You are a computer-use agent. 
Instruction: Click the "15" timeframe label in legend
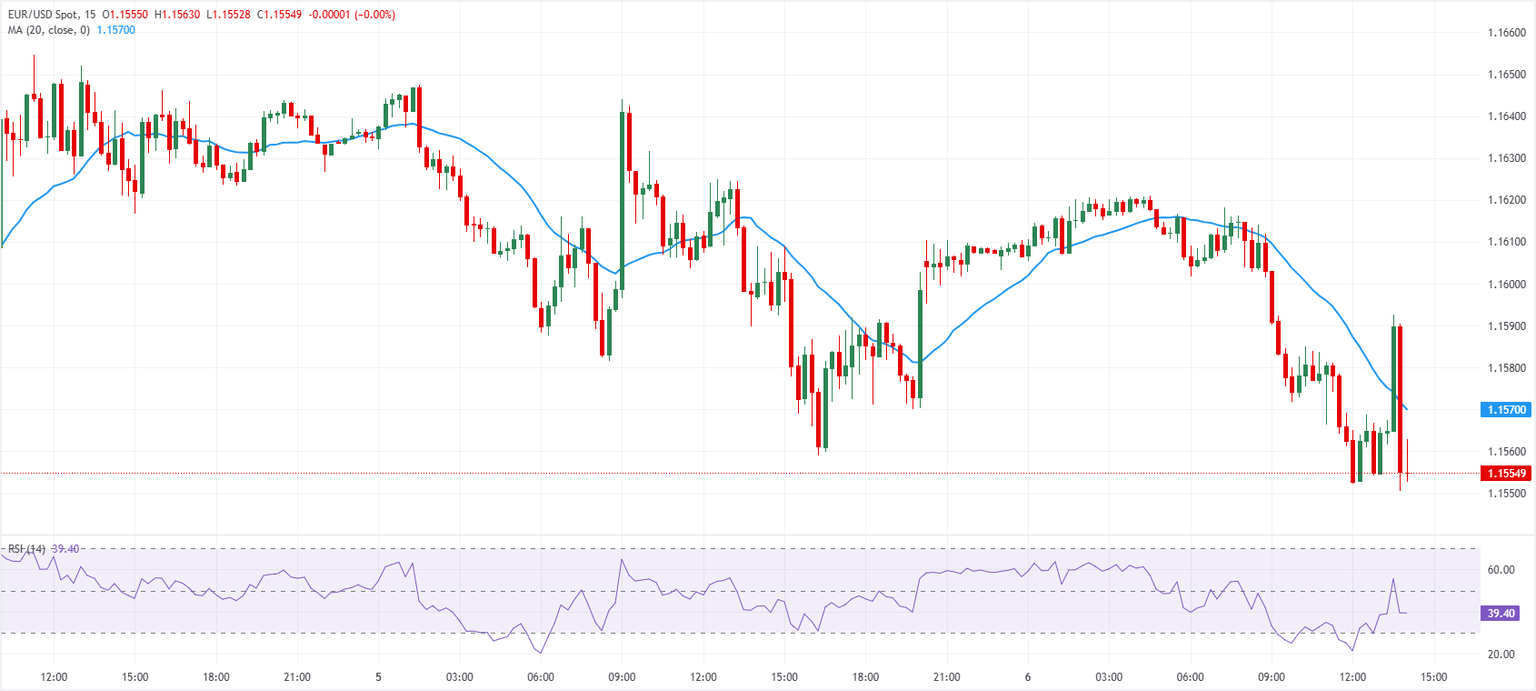pyautogui.click(x=90, y=14)
